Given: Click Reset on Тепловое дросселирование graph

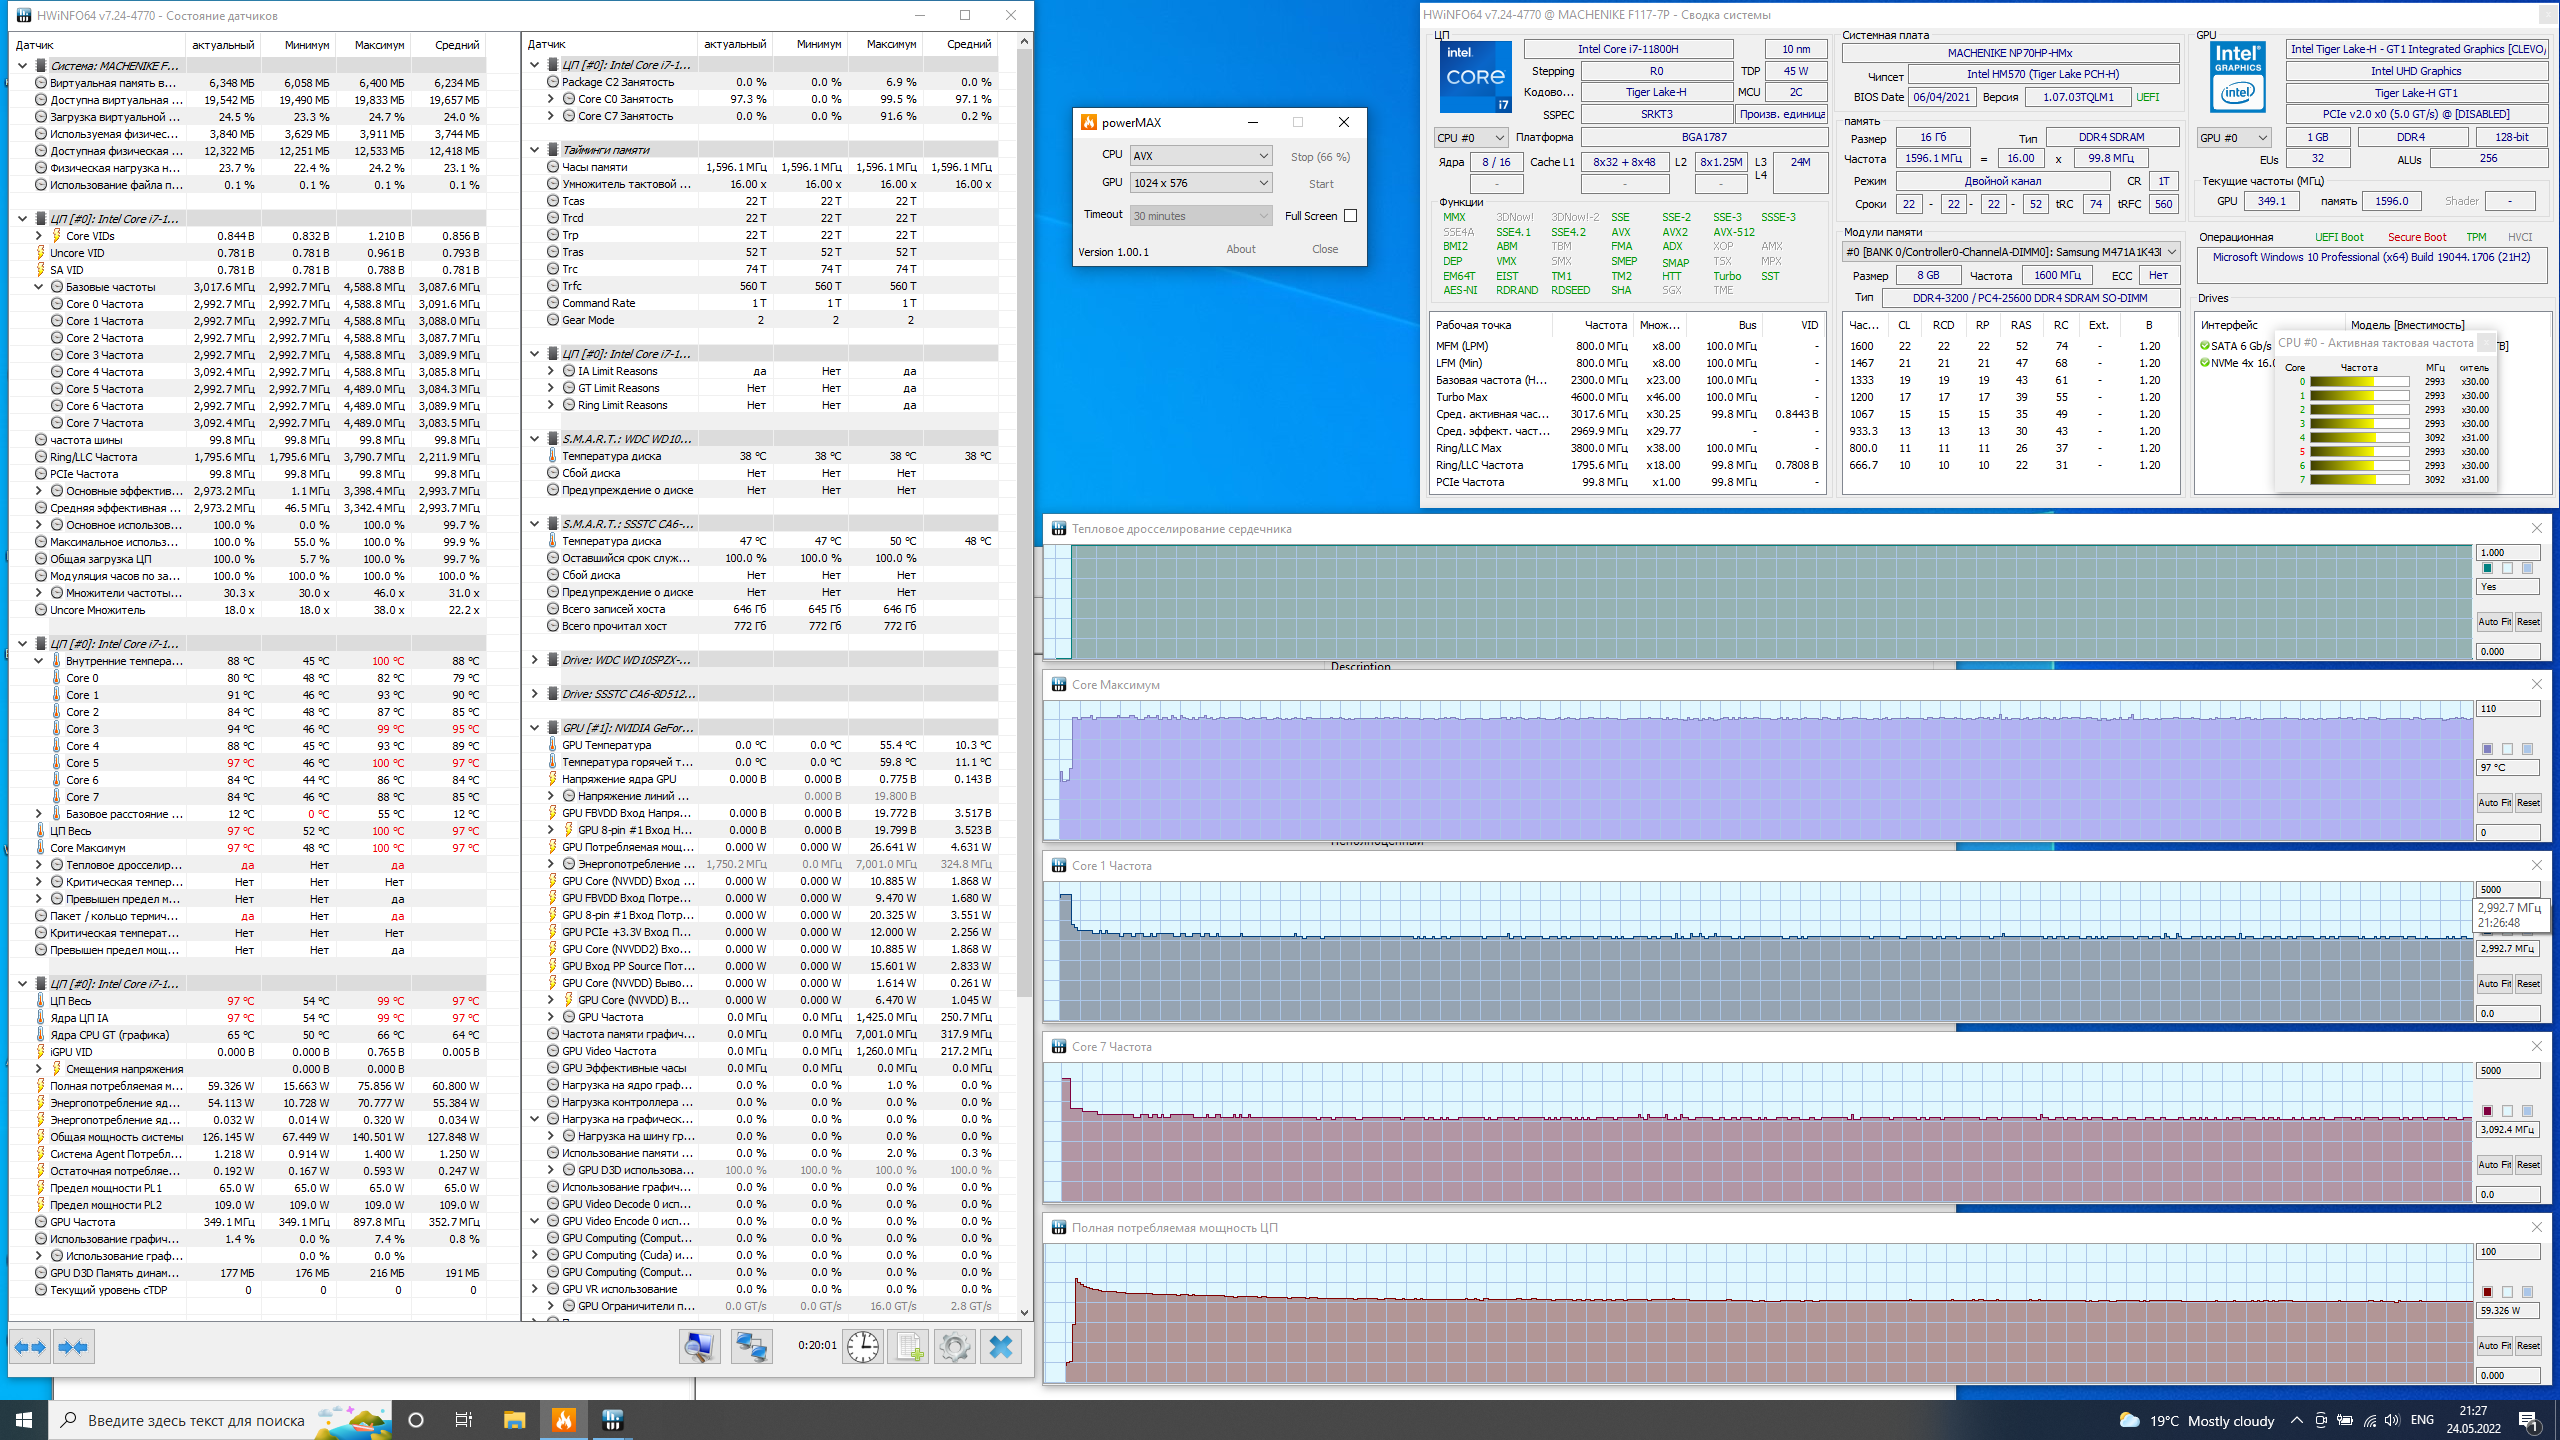Looking at the screenshot, I should point(2528,621).
